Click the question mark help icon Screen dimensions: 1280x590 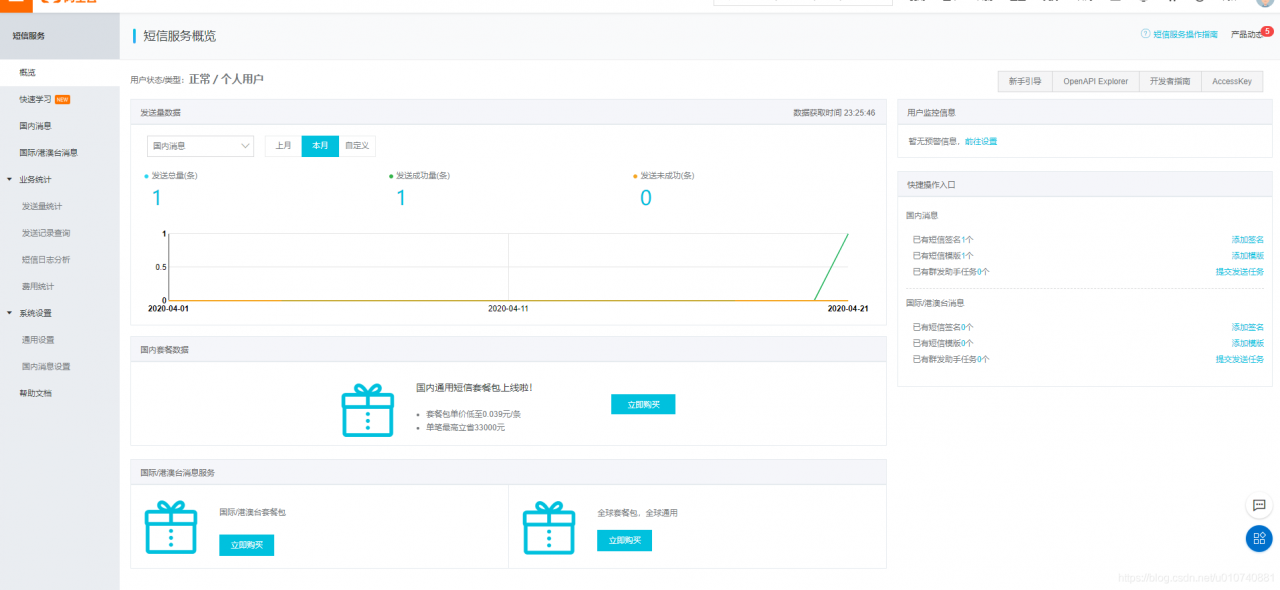coord(1145,34)
